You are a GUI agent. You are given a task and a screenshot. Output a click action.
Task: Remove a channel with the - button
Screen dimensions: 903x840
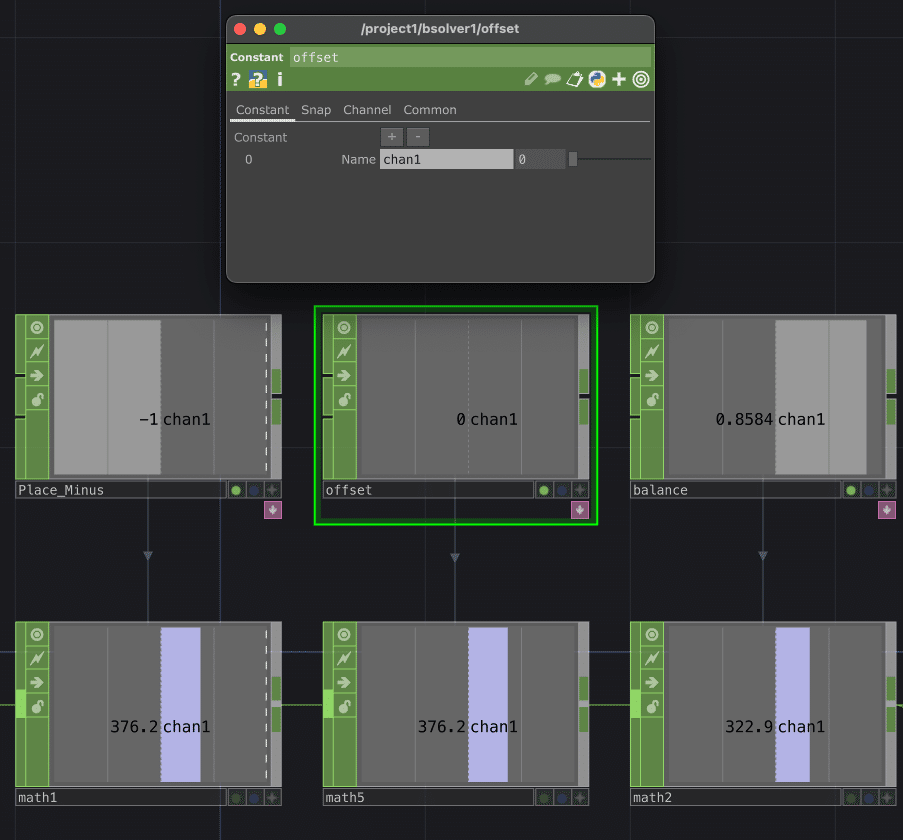click(418, 136)
